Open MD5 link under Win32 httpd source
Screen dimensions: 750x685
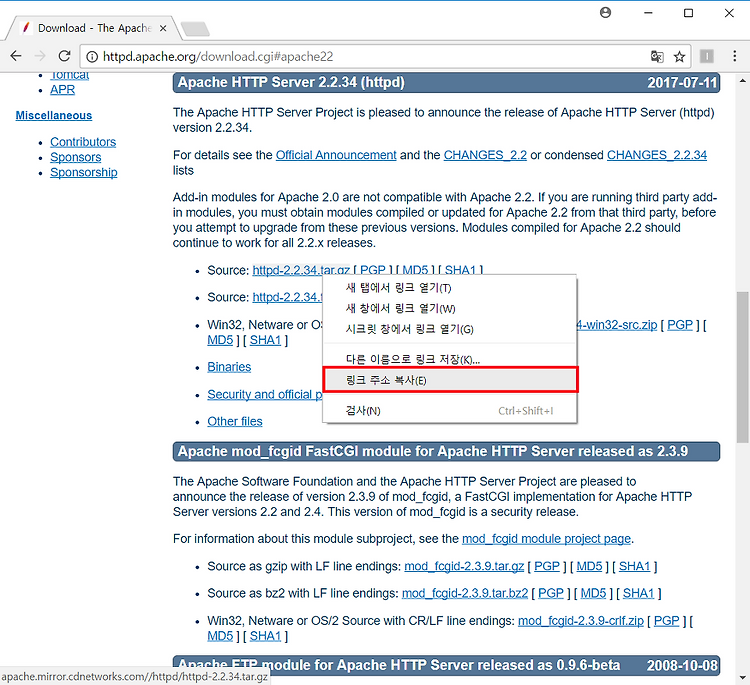pos(220,340)
